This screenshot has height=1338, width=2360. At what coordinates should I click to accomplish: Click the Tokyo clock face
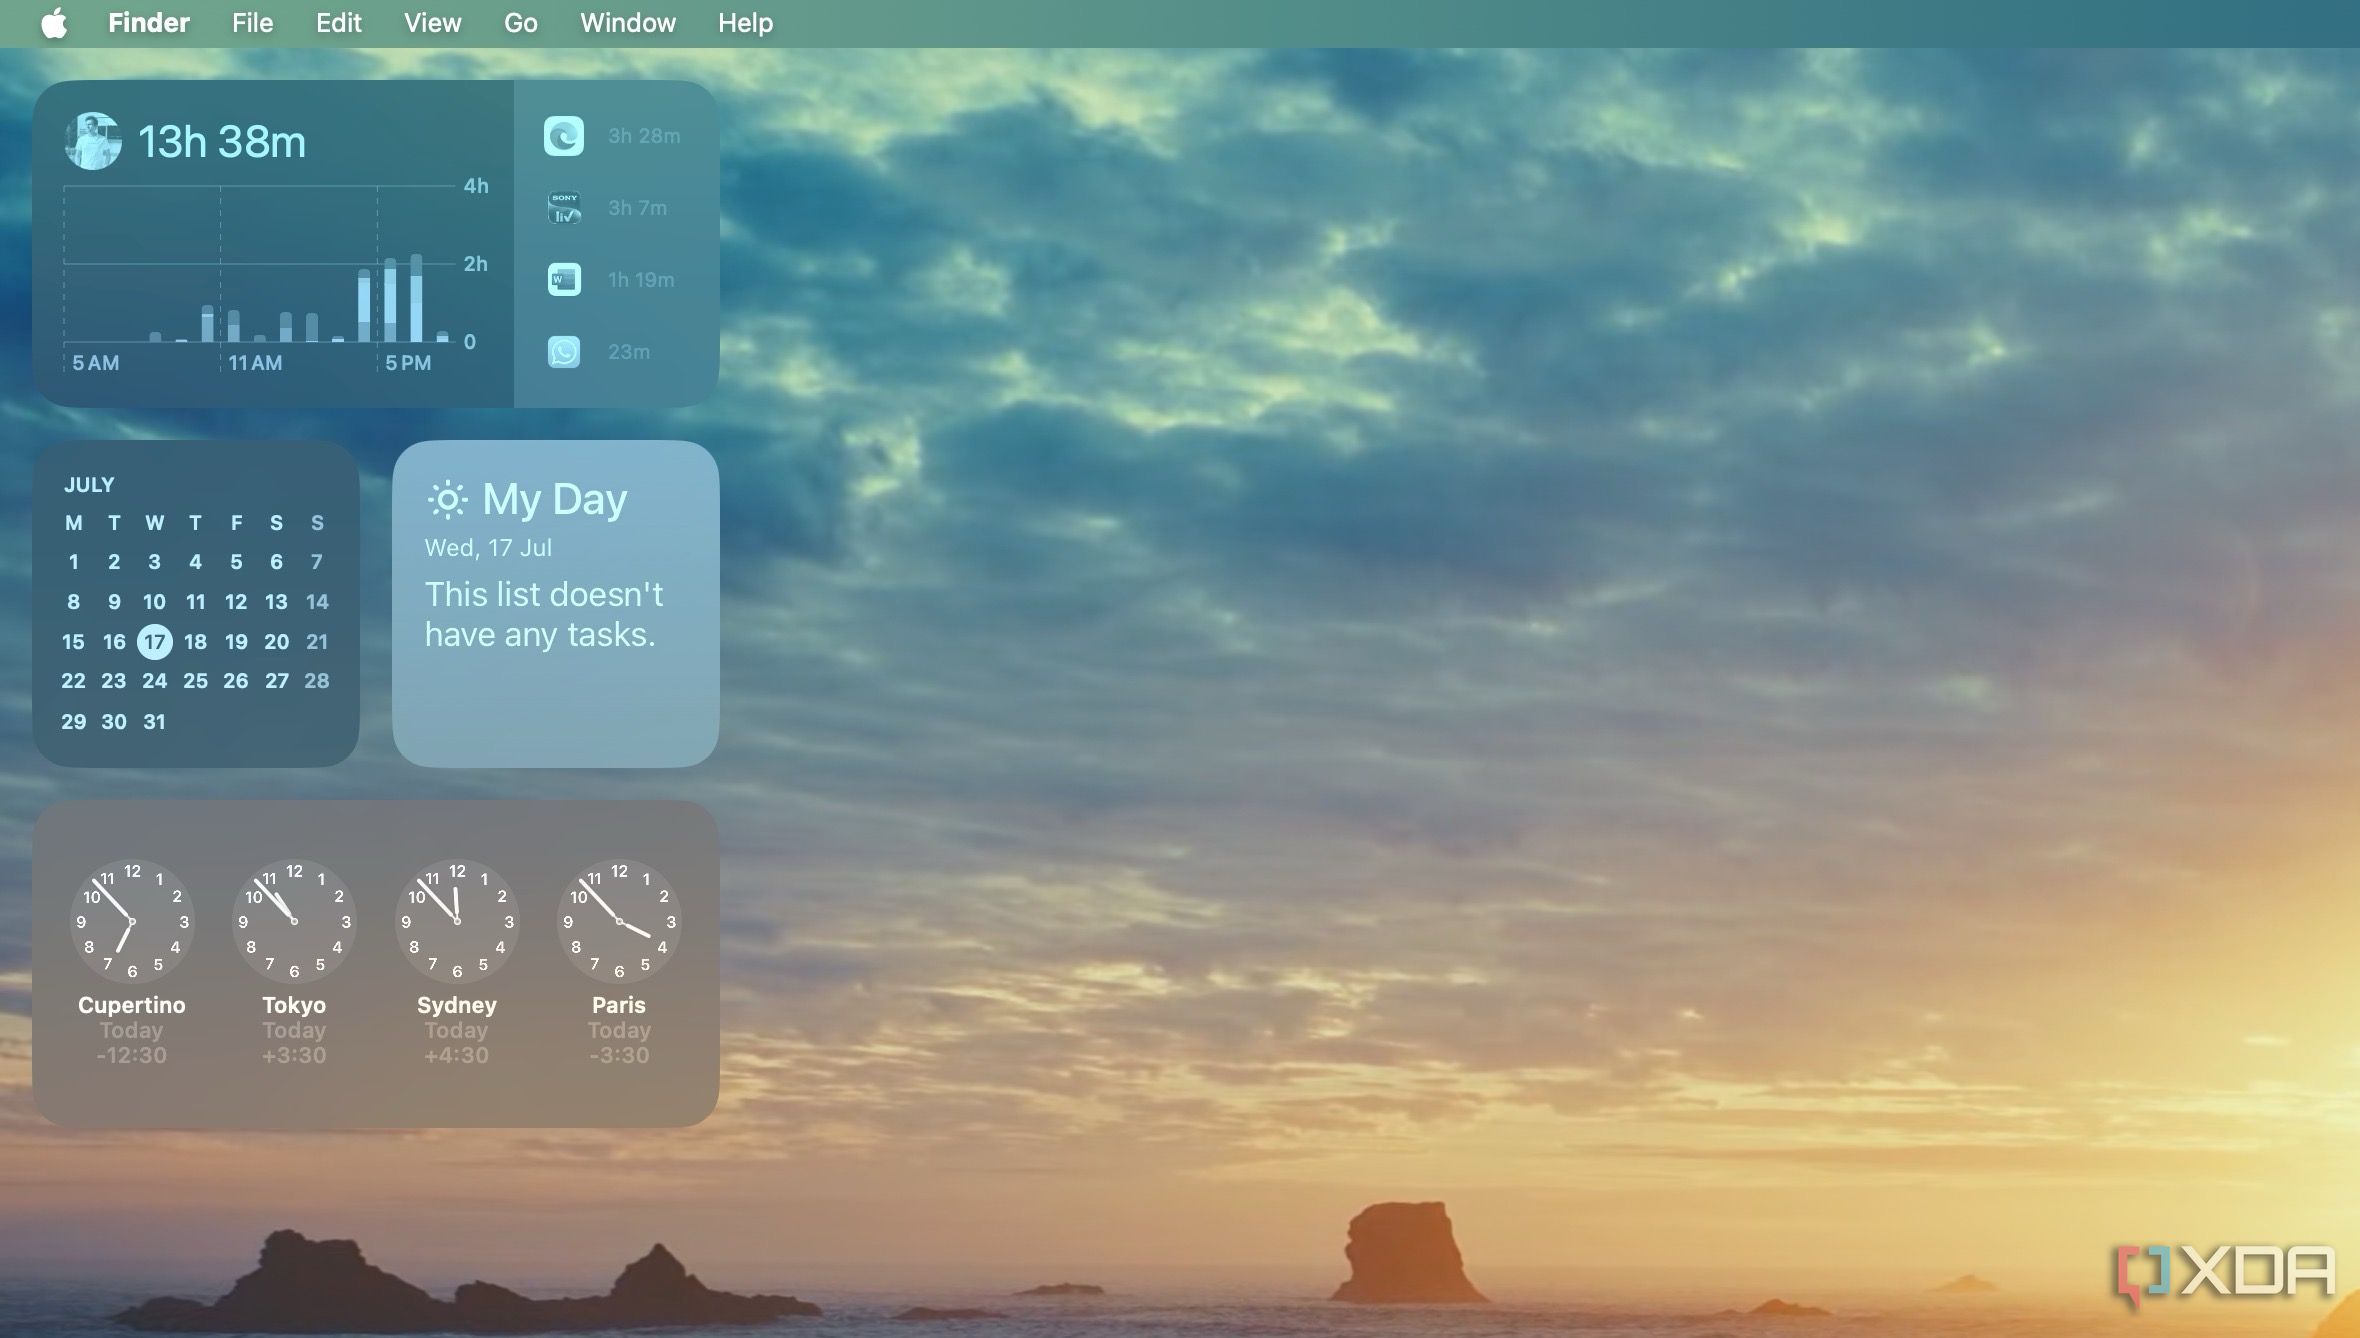tap(294, 921)
